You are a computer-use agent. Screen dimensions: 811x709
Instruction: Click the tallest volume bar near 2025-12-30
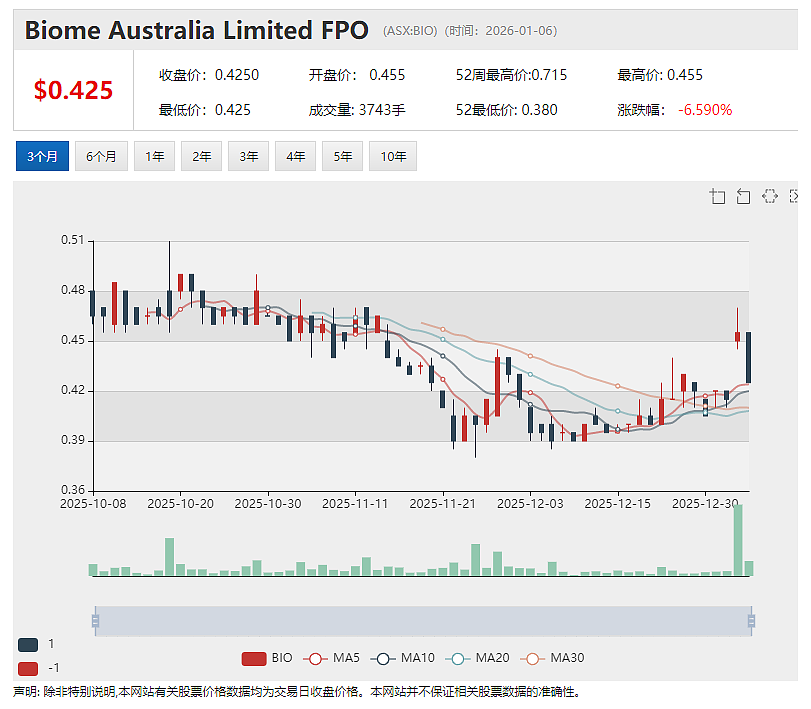(x=738, y=540)
